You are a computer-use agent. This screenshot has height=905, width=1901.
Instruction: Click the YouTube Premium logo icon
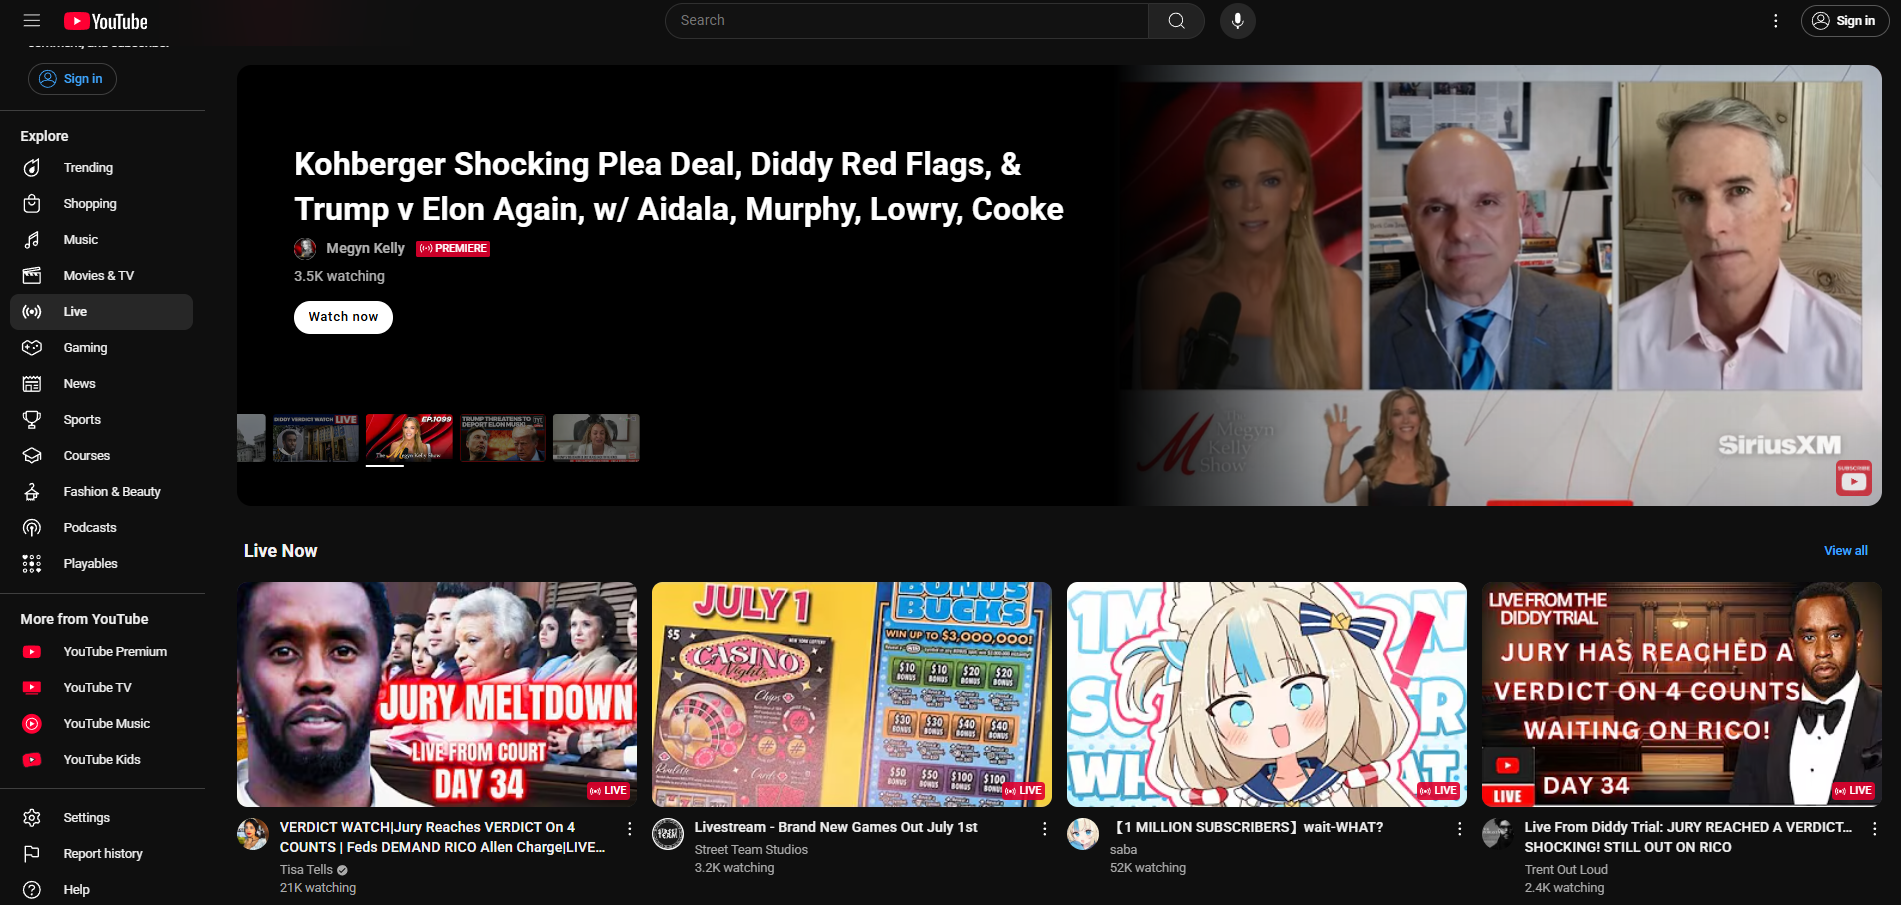pyautogui.click(x=32, y=652)
